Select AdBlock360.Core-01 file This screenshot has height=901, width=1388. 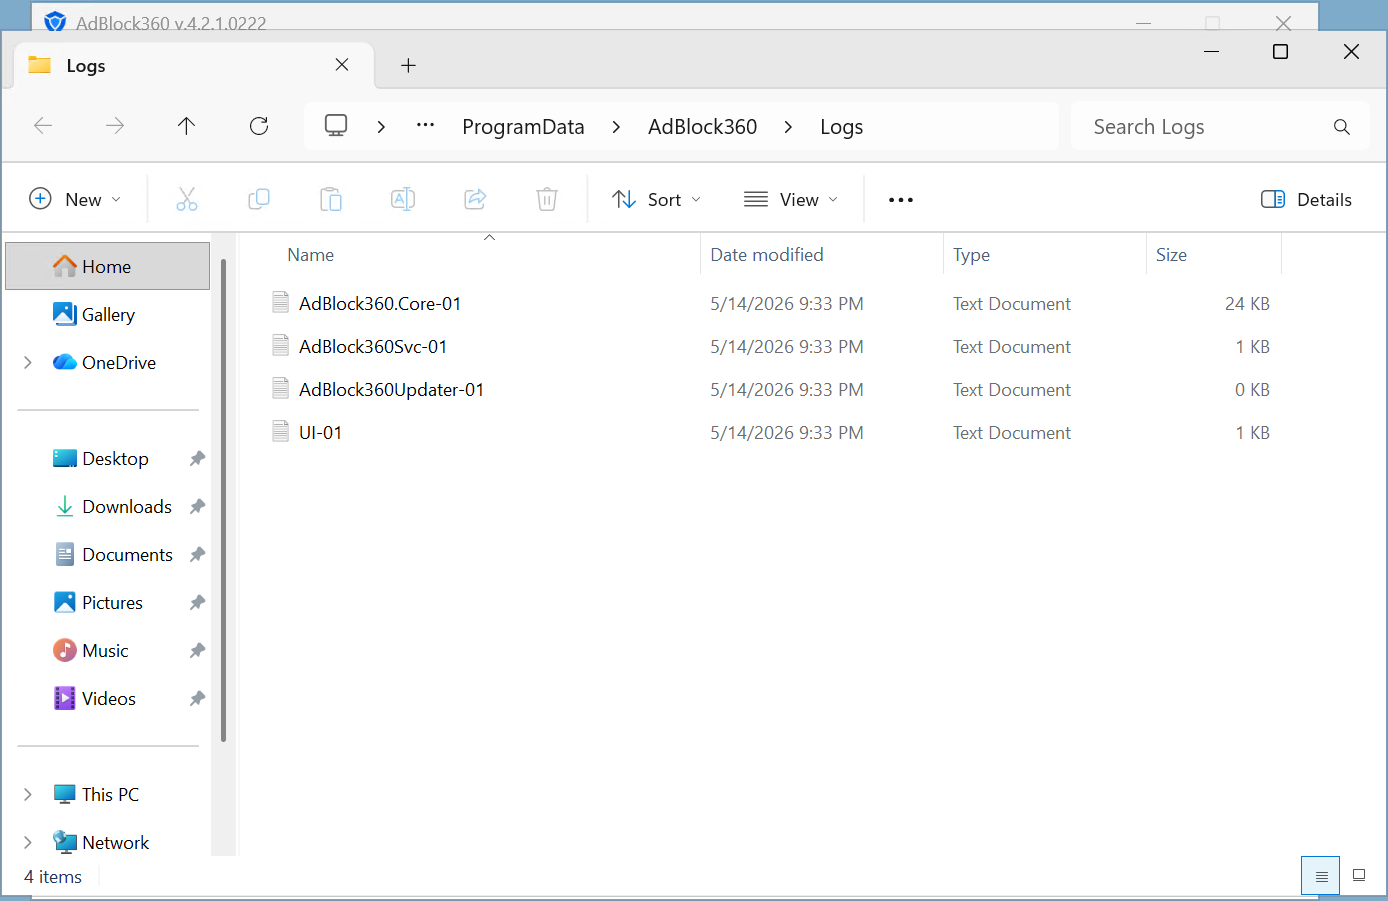[x=380, y=303]
